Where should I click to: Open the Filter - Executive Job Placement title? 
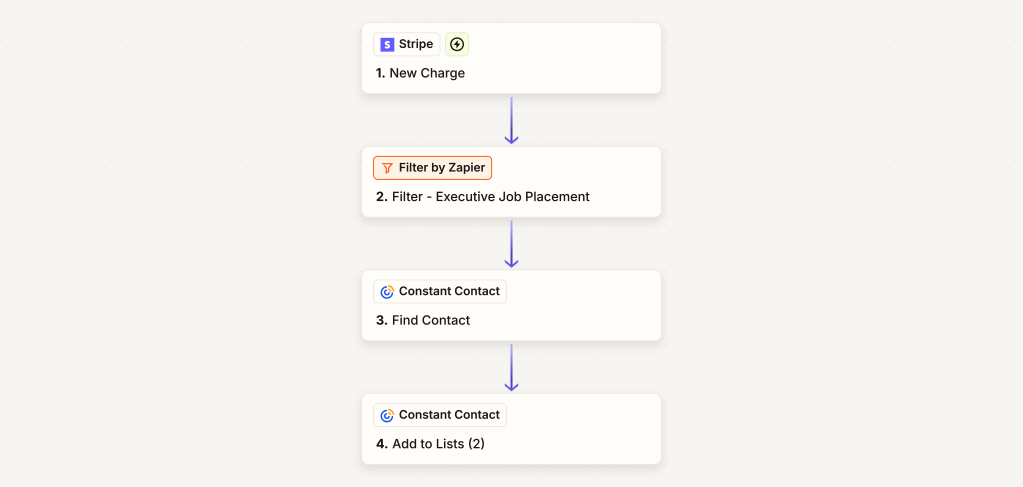pos(490,197)
